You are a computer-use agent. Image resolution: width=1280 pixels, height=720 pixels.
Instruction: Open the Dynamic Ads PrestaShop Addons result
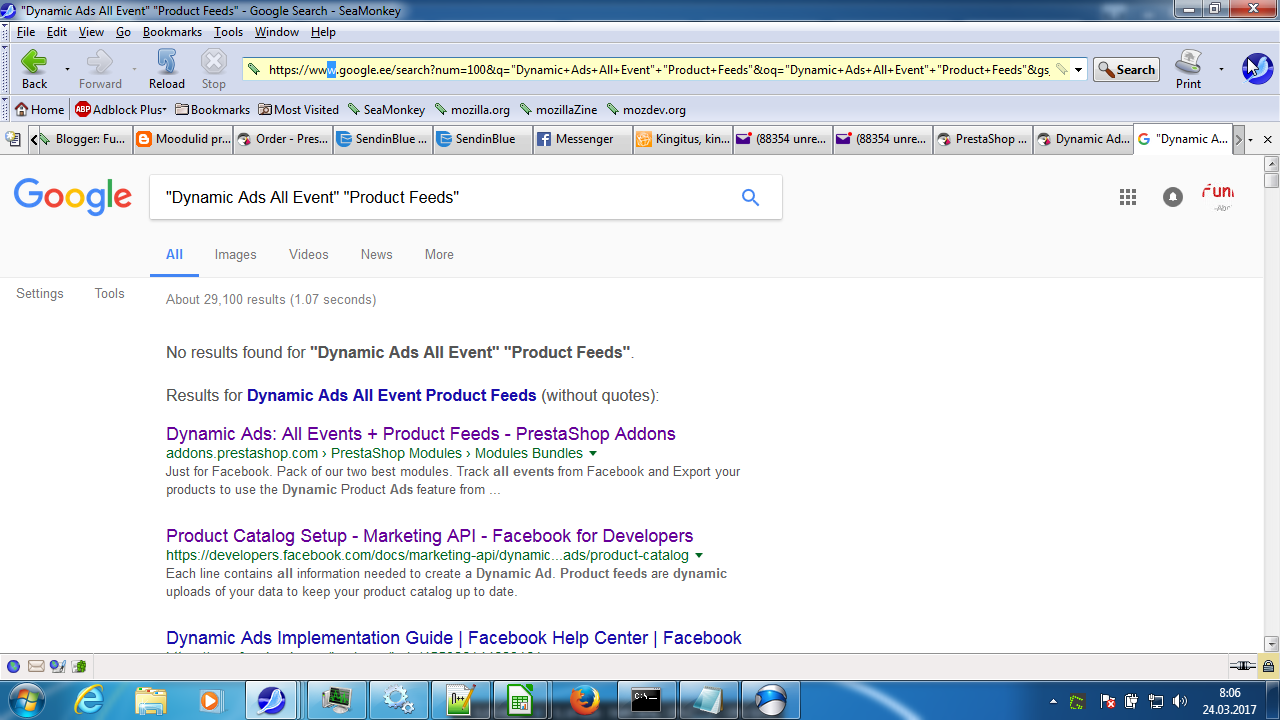421,434
